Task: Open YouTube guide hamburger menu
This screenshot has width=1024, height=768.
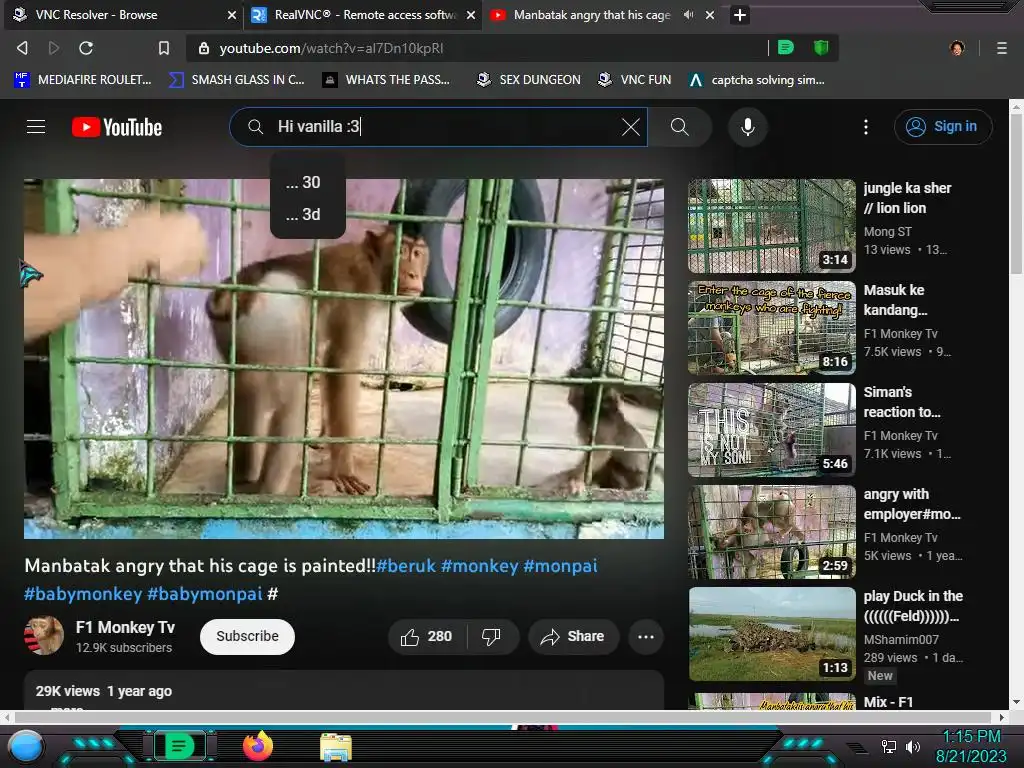Action: coord(36,127)
